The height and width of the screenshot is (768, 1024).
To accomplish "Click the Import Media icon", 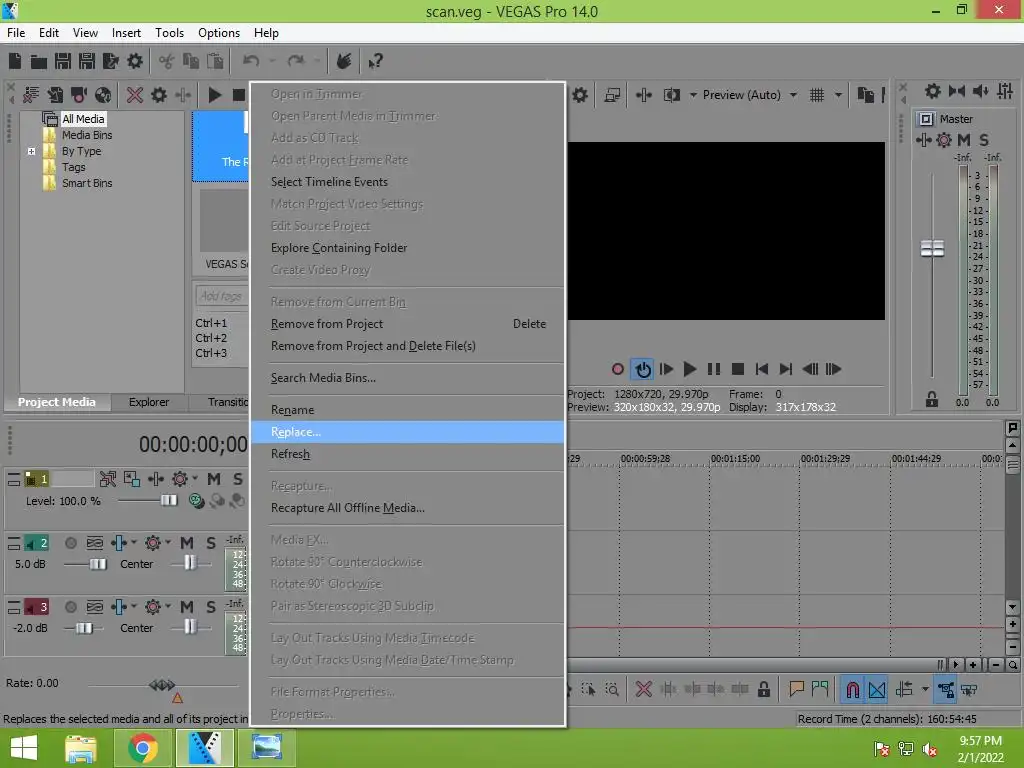I will point(55,95).
